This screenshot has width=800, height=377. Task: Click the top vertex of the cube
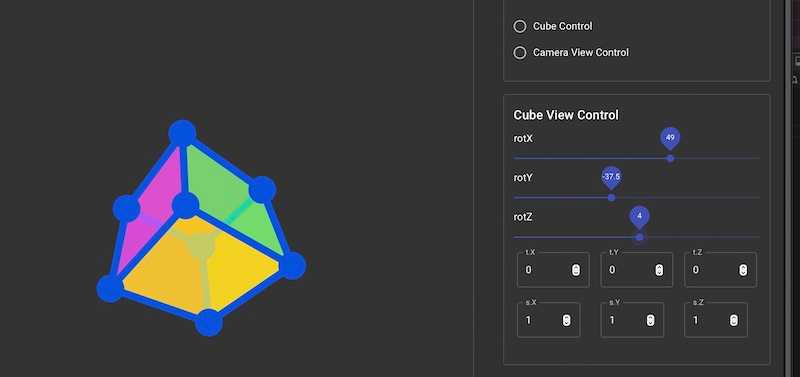point(182,133)
